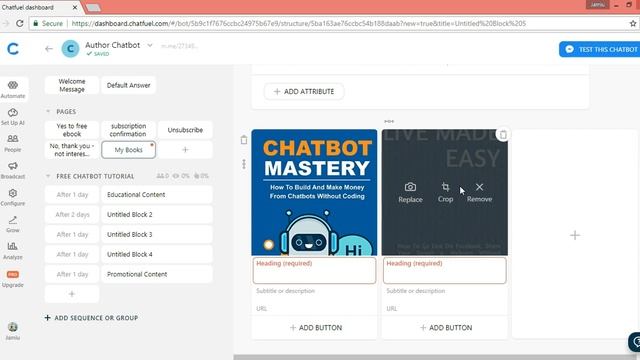
Task: Expand the Author Chatbot dropdown arrow
Action: pos(150,45)
